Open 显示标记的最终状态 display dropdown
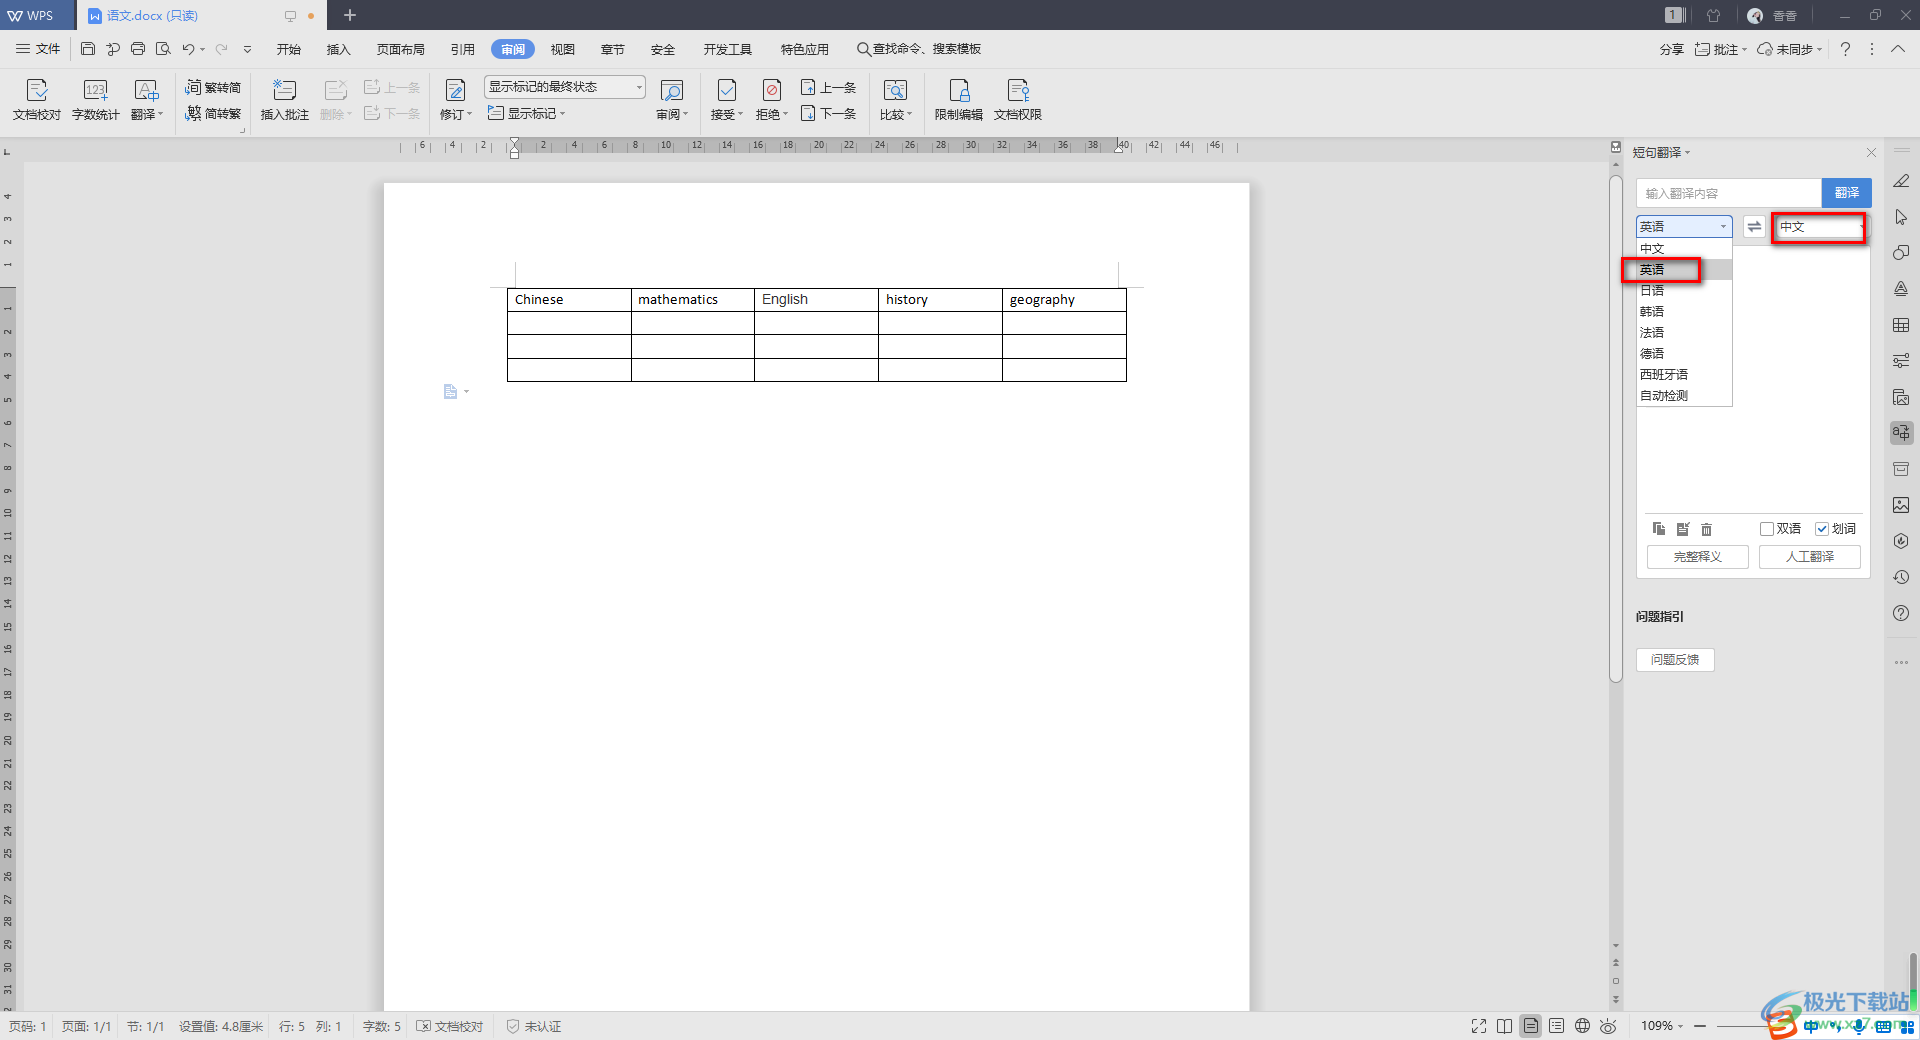The width and height of the screenshot is (1920, 1040). pyautogui.click(x=565, y=87)
